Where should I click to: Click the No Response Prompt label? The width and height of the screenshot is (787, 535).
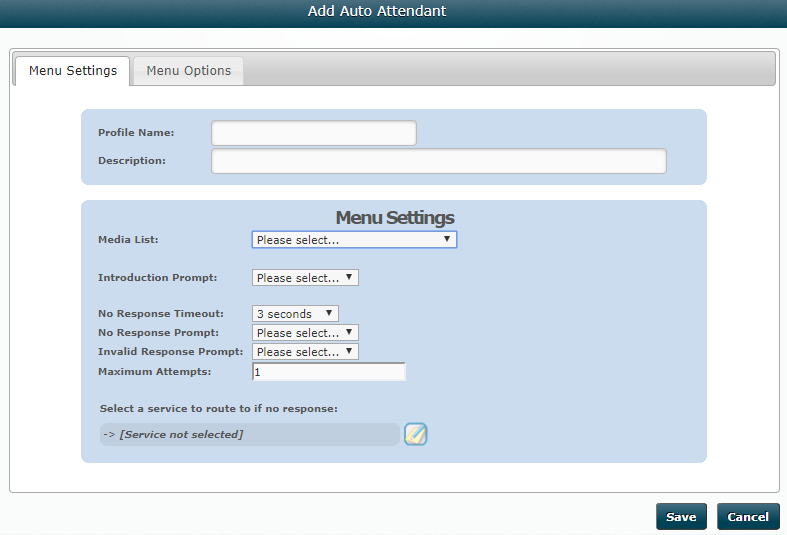[x=158, y=333]
